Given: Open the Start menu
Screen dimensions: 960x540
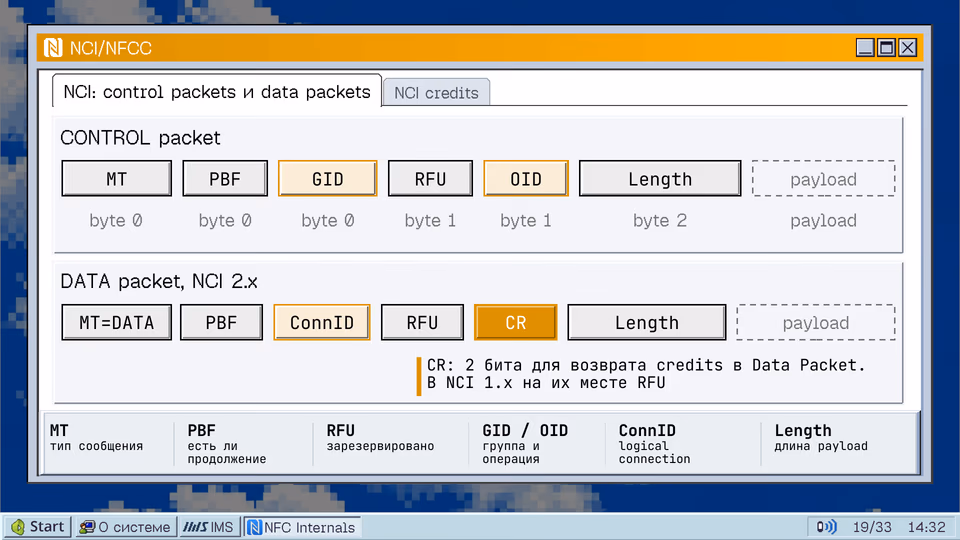Looking at the screenshot, I should coord(38,527).
